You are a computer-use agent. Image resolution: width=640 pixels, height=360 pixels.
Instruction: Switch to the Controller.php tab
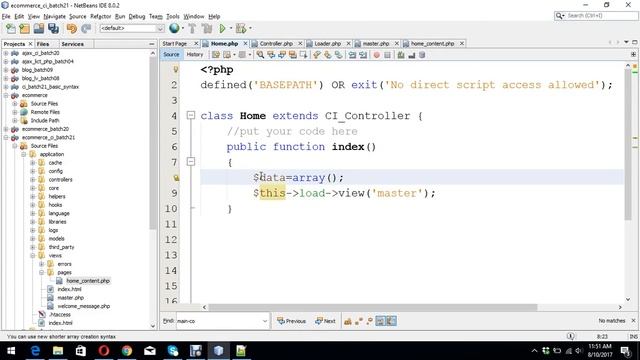coord(276,43)
